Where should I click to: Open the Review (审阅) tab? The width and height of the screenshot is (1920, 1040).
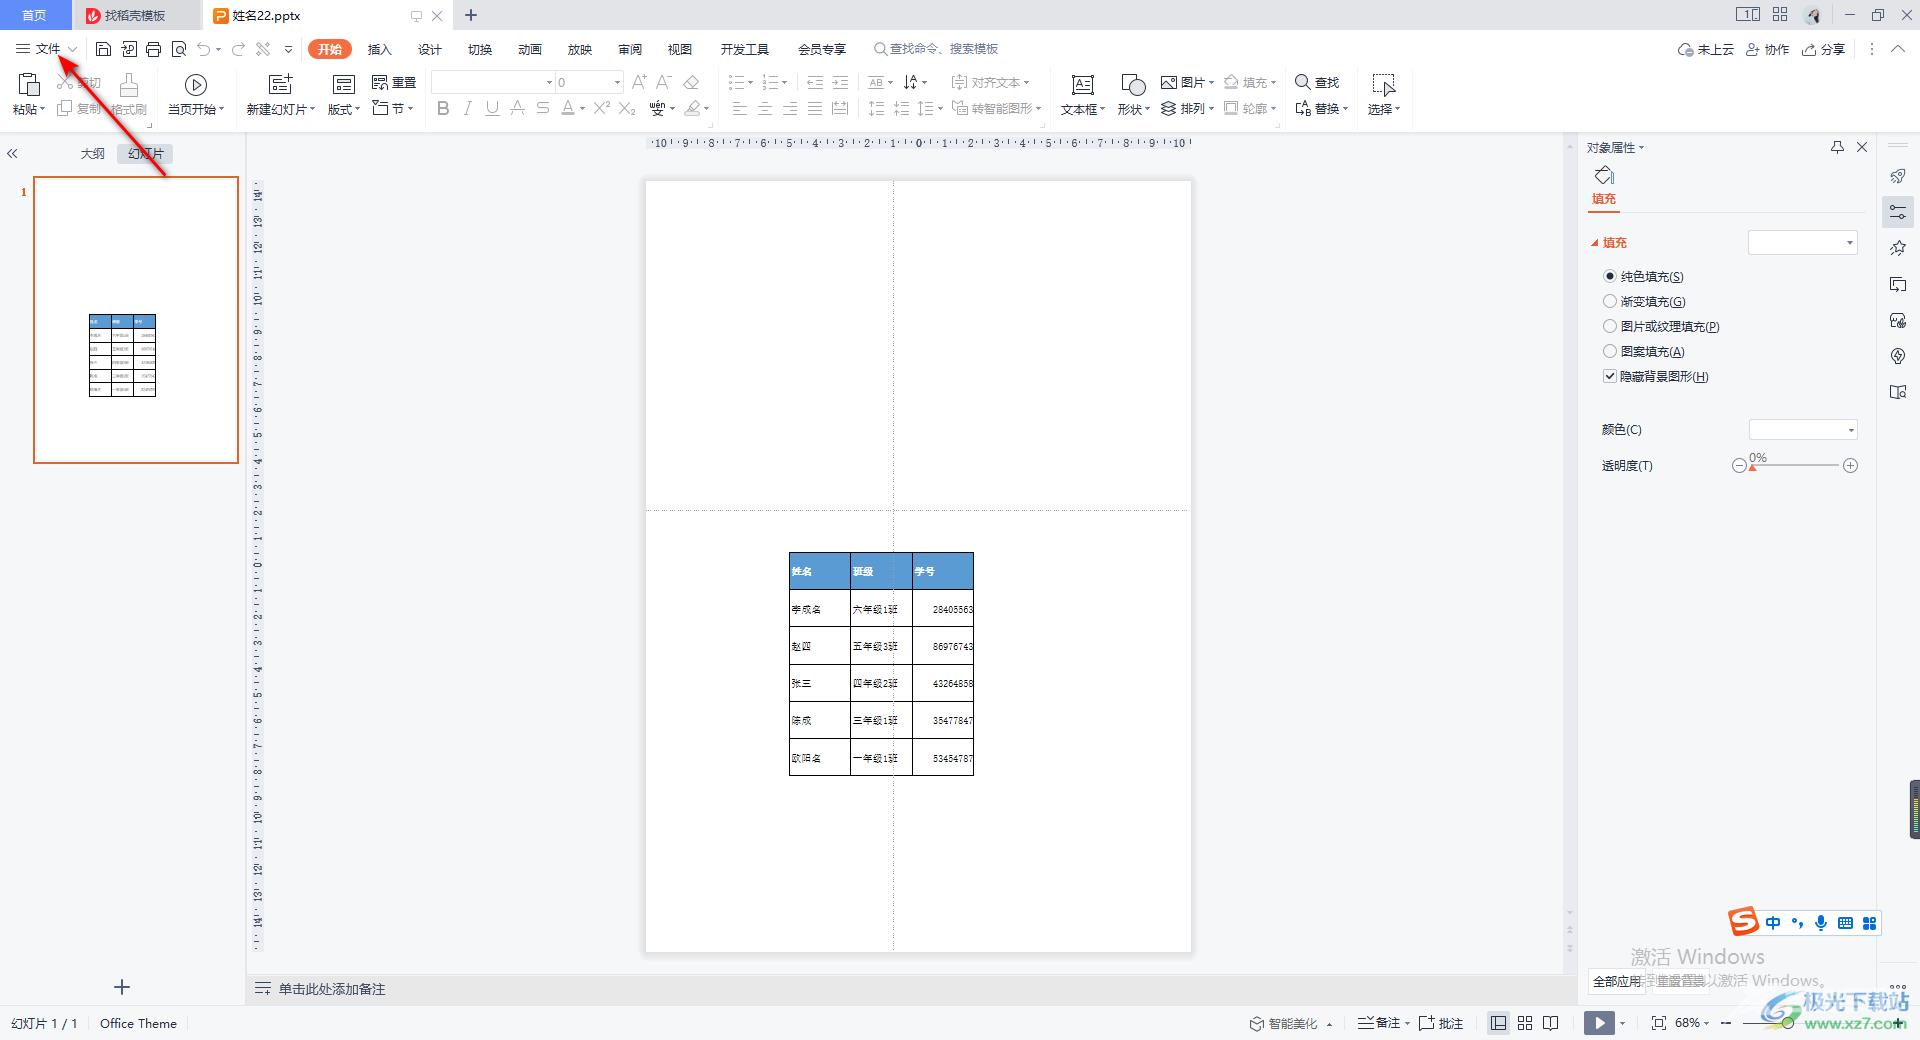click(x=629, y=49)
